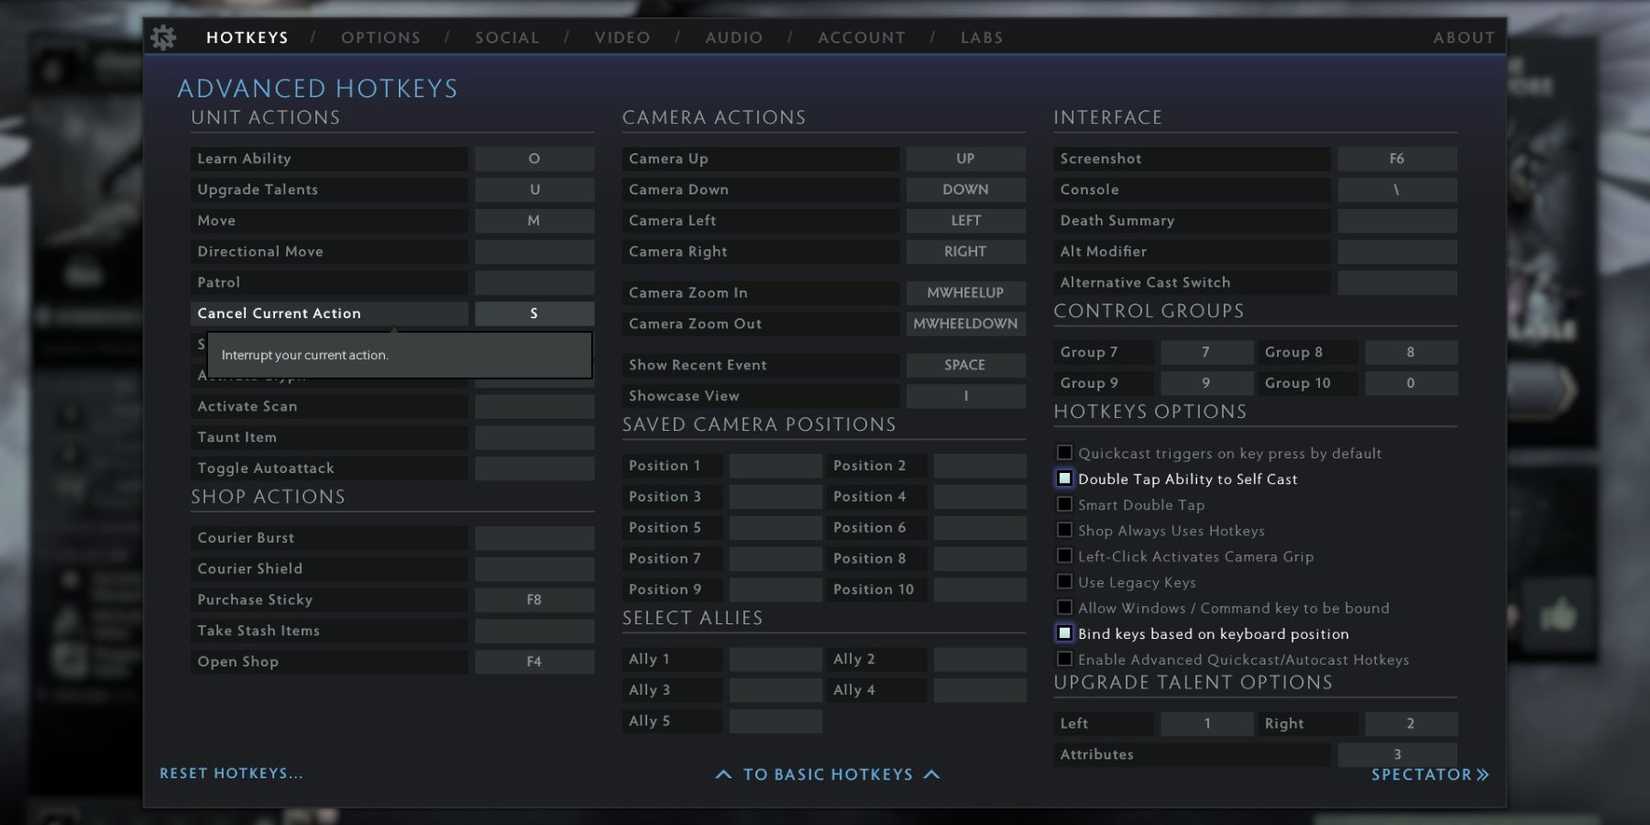The width and height of the screenshot is (1650, 825).
Task: Bind a key for Courier Burst
Action: click(534, 537)
